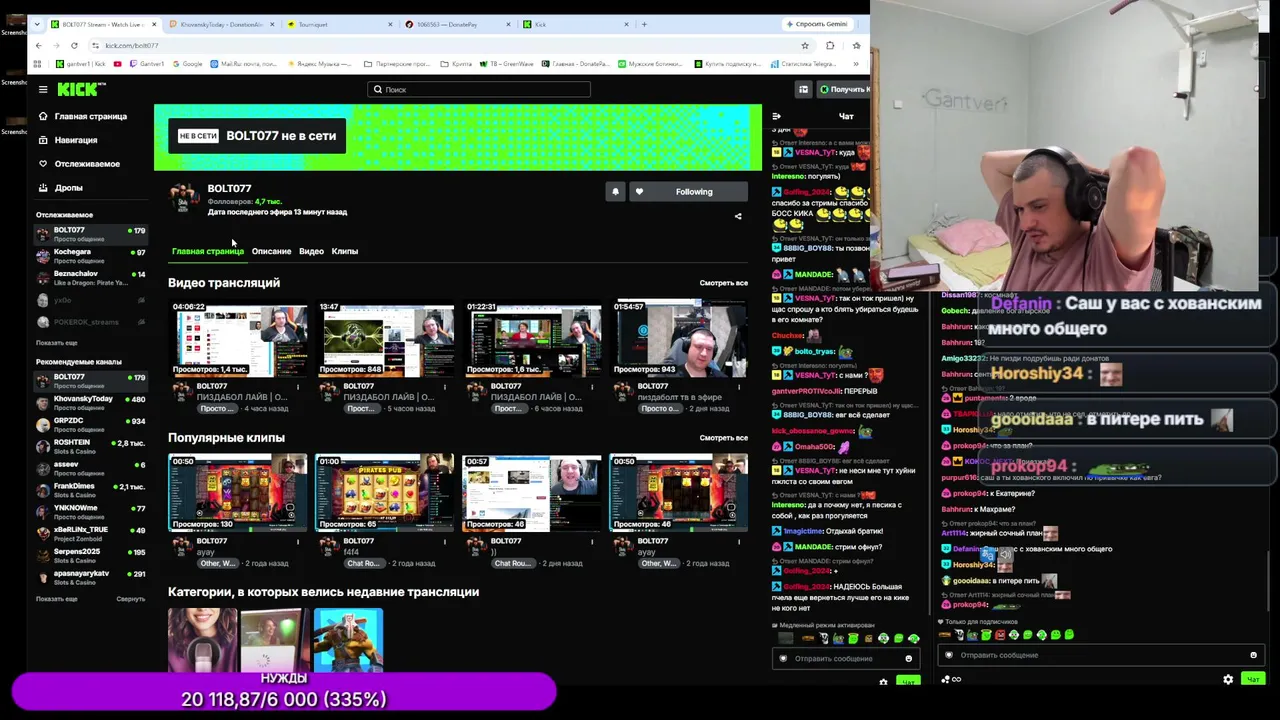Image resolution: width=1280 pixels, height=720 pixels.
Task: Send message with right chat 'Чат' button
Action: [1253, 679]
